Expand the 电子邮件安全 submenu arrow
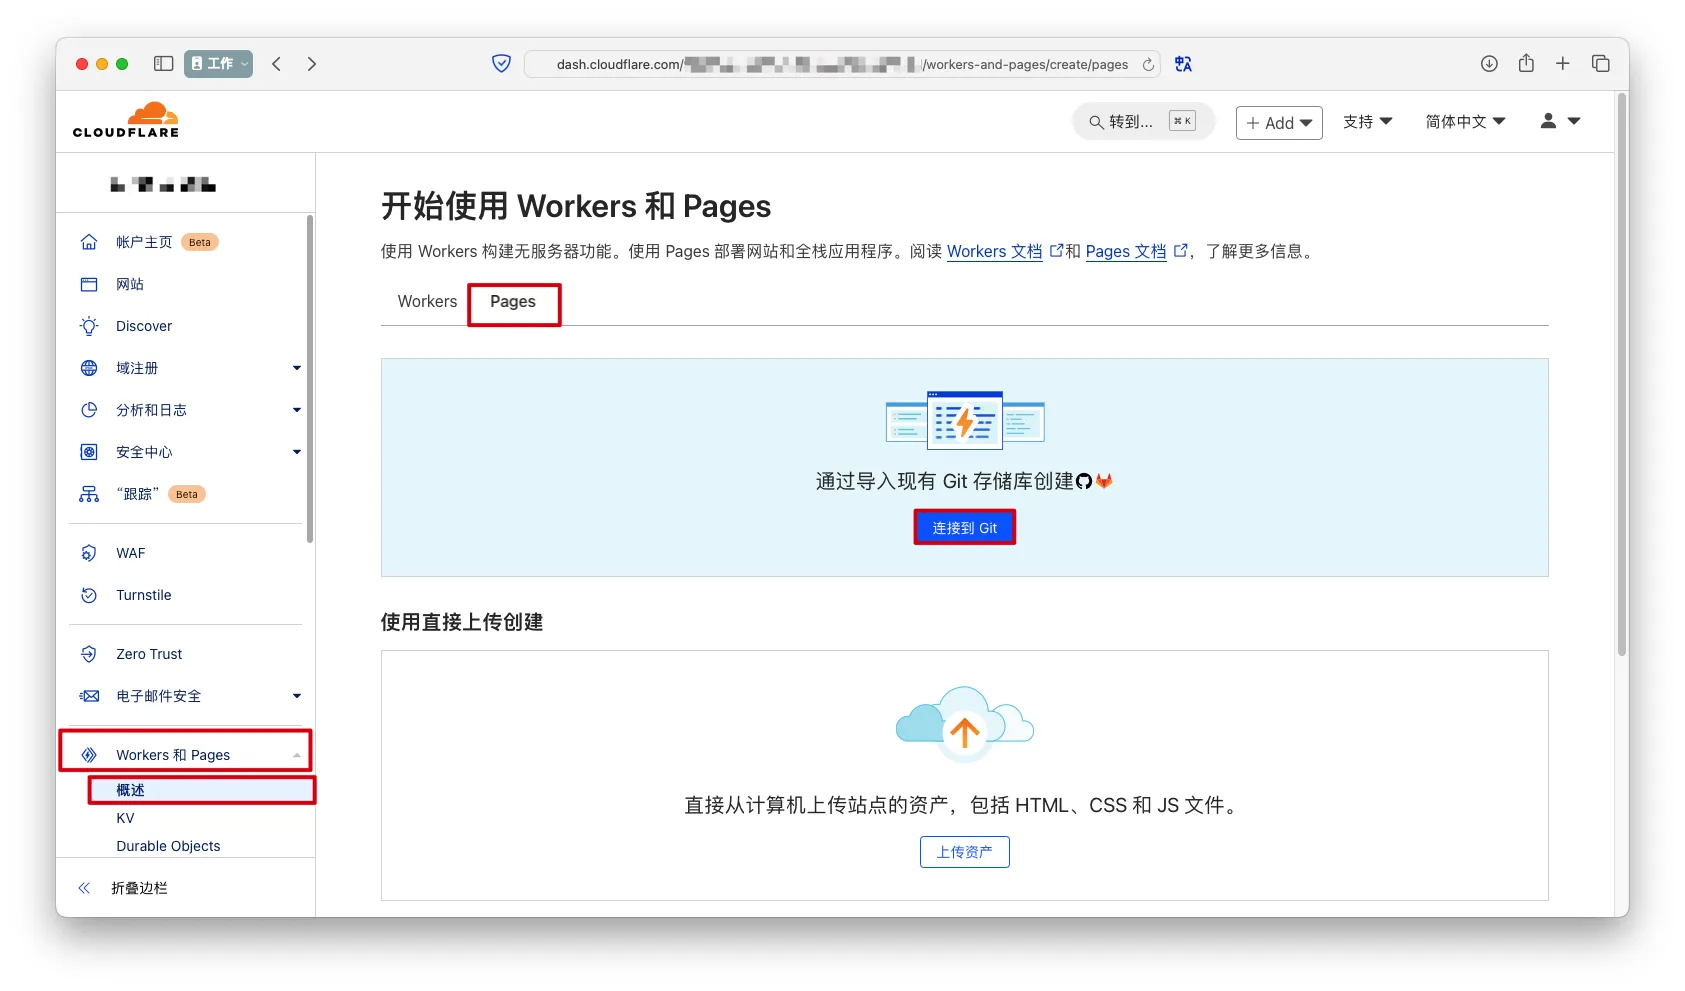 coord(297,696)
